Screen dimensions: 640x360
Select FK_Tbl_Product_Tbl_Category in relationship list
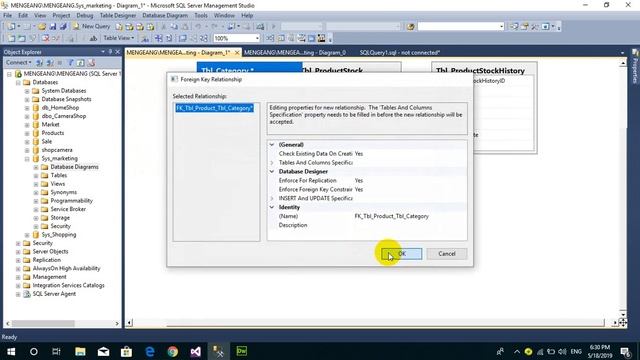[x=215, y=108]
